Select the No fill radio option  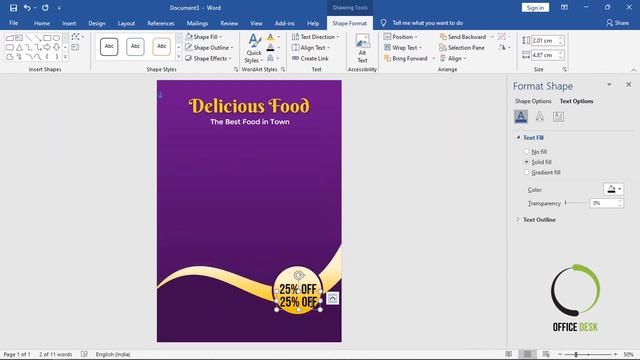point(527,151)
